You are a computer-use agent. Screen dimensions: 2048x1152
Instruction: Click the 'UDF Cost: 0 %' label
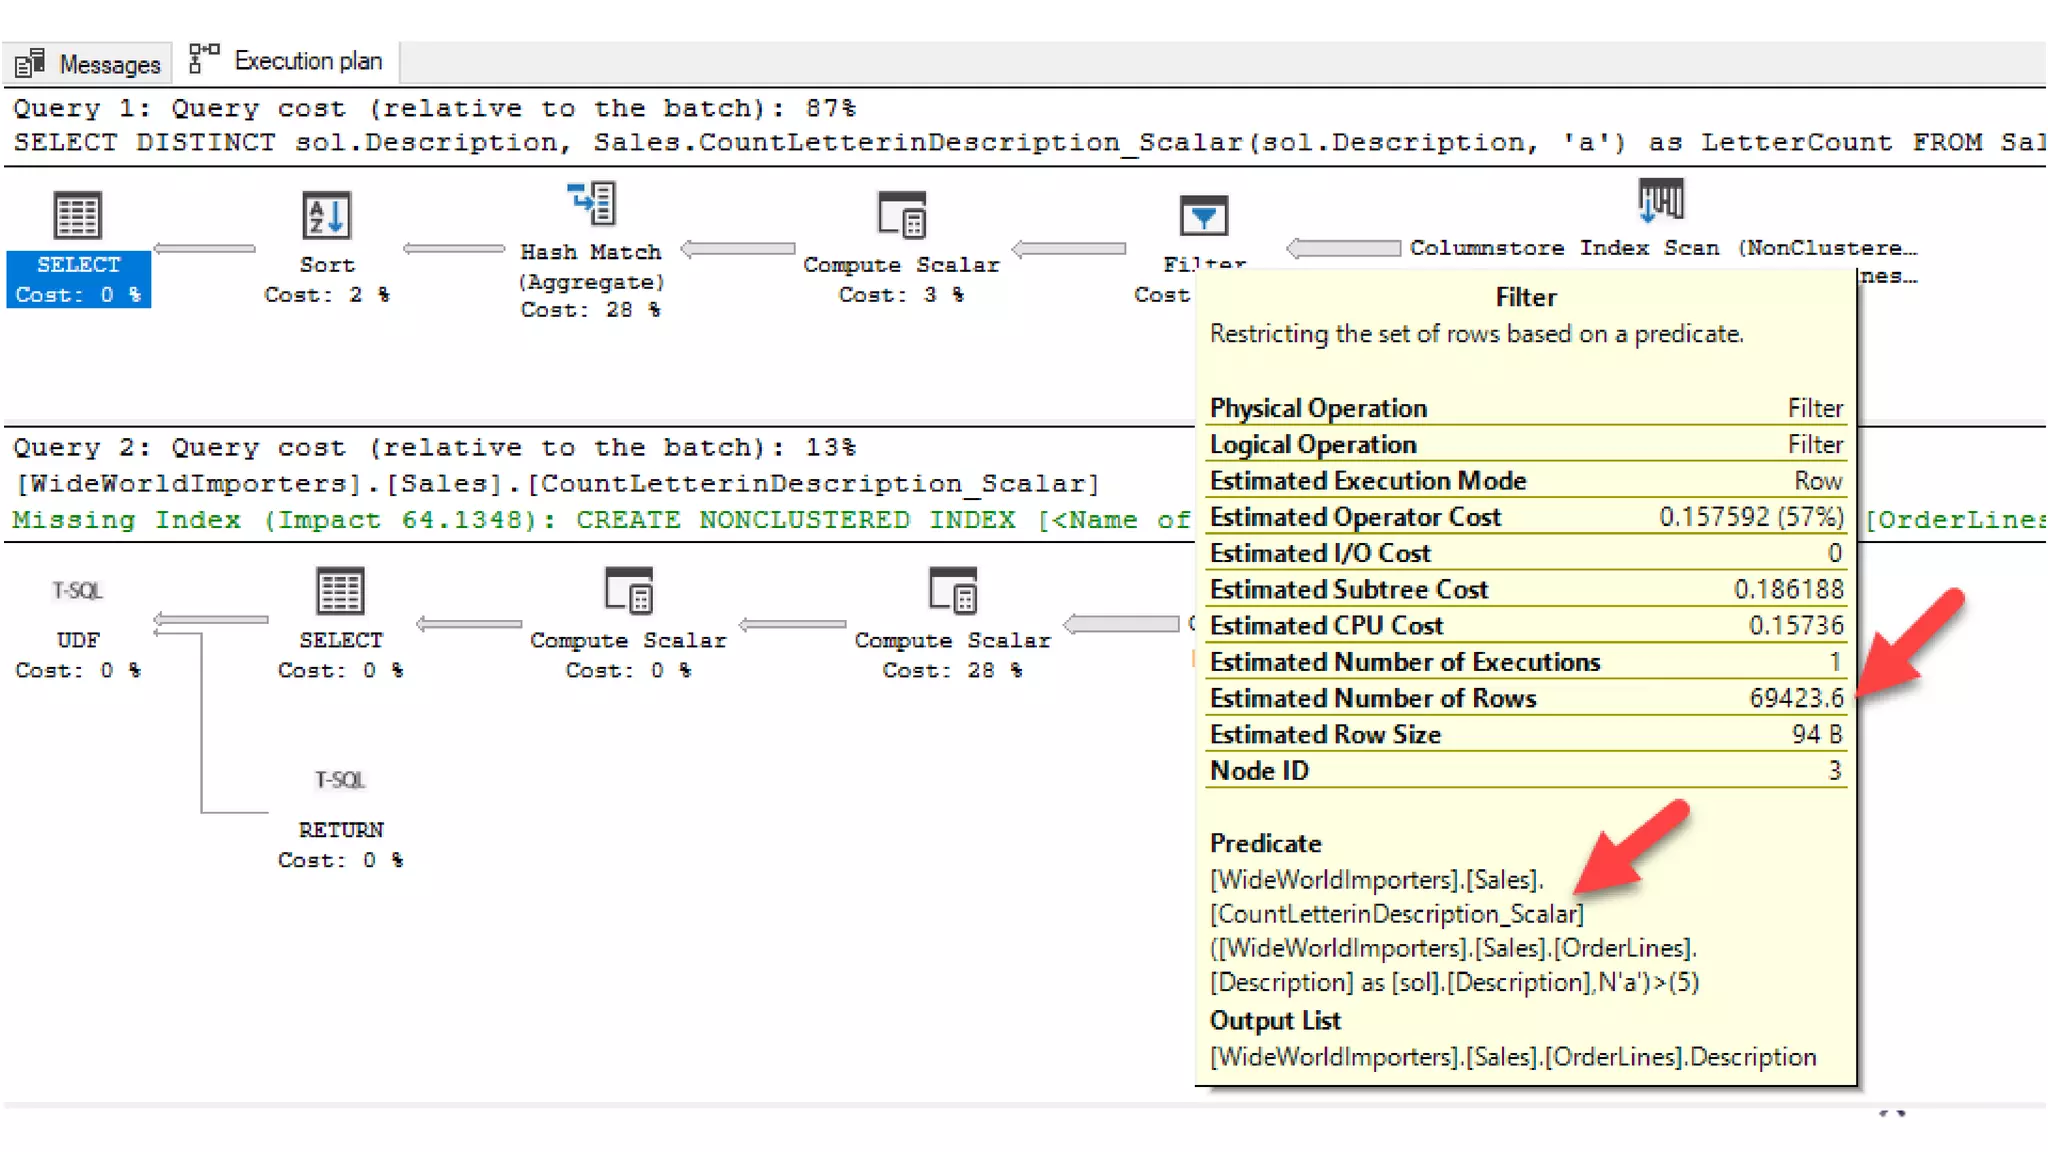pyautogui.click(x=78, y=655)
